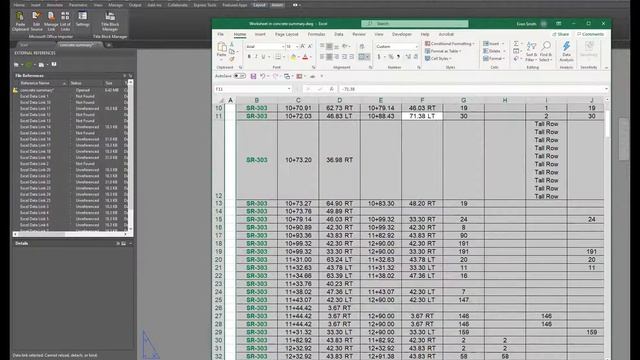Click the Delete cells button in ribbon
640x360 pixels.
(x=494, y=51)
